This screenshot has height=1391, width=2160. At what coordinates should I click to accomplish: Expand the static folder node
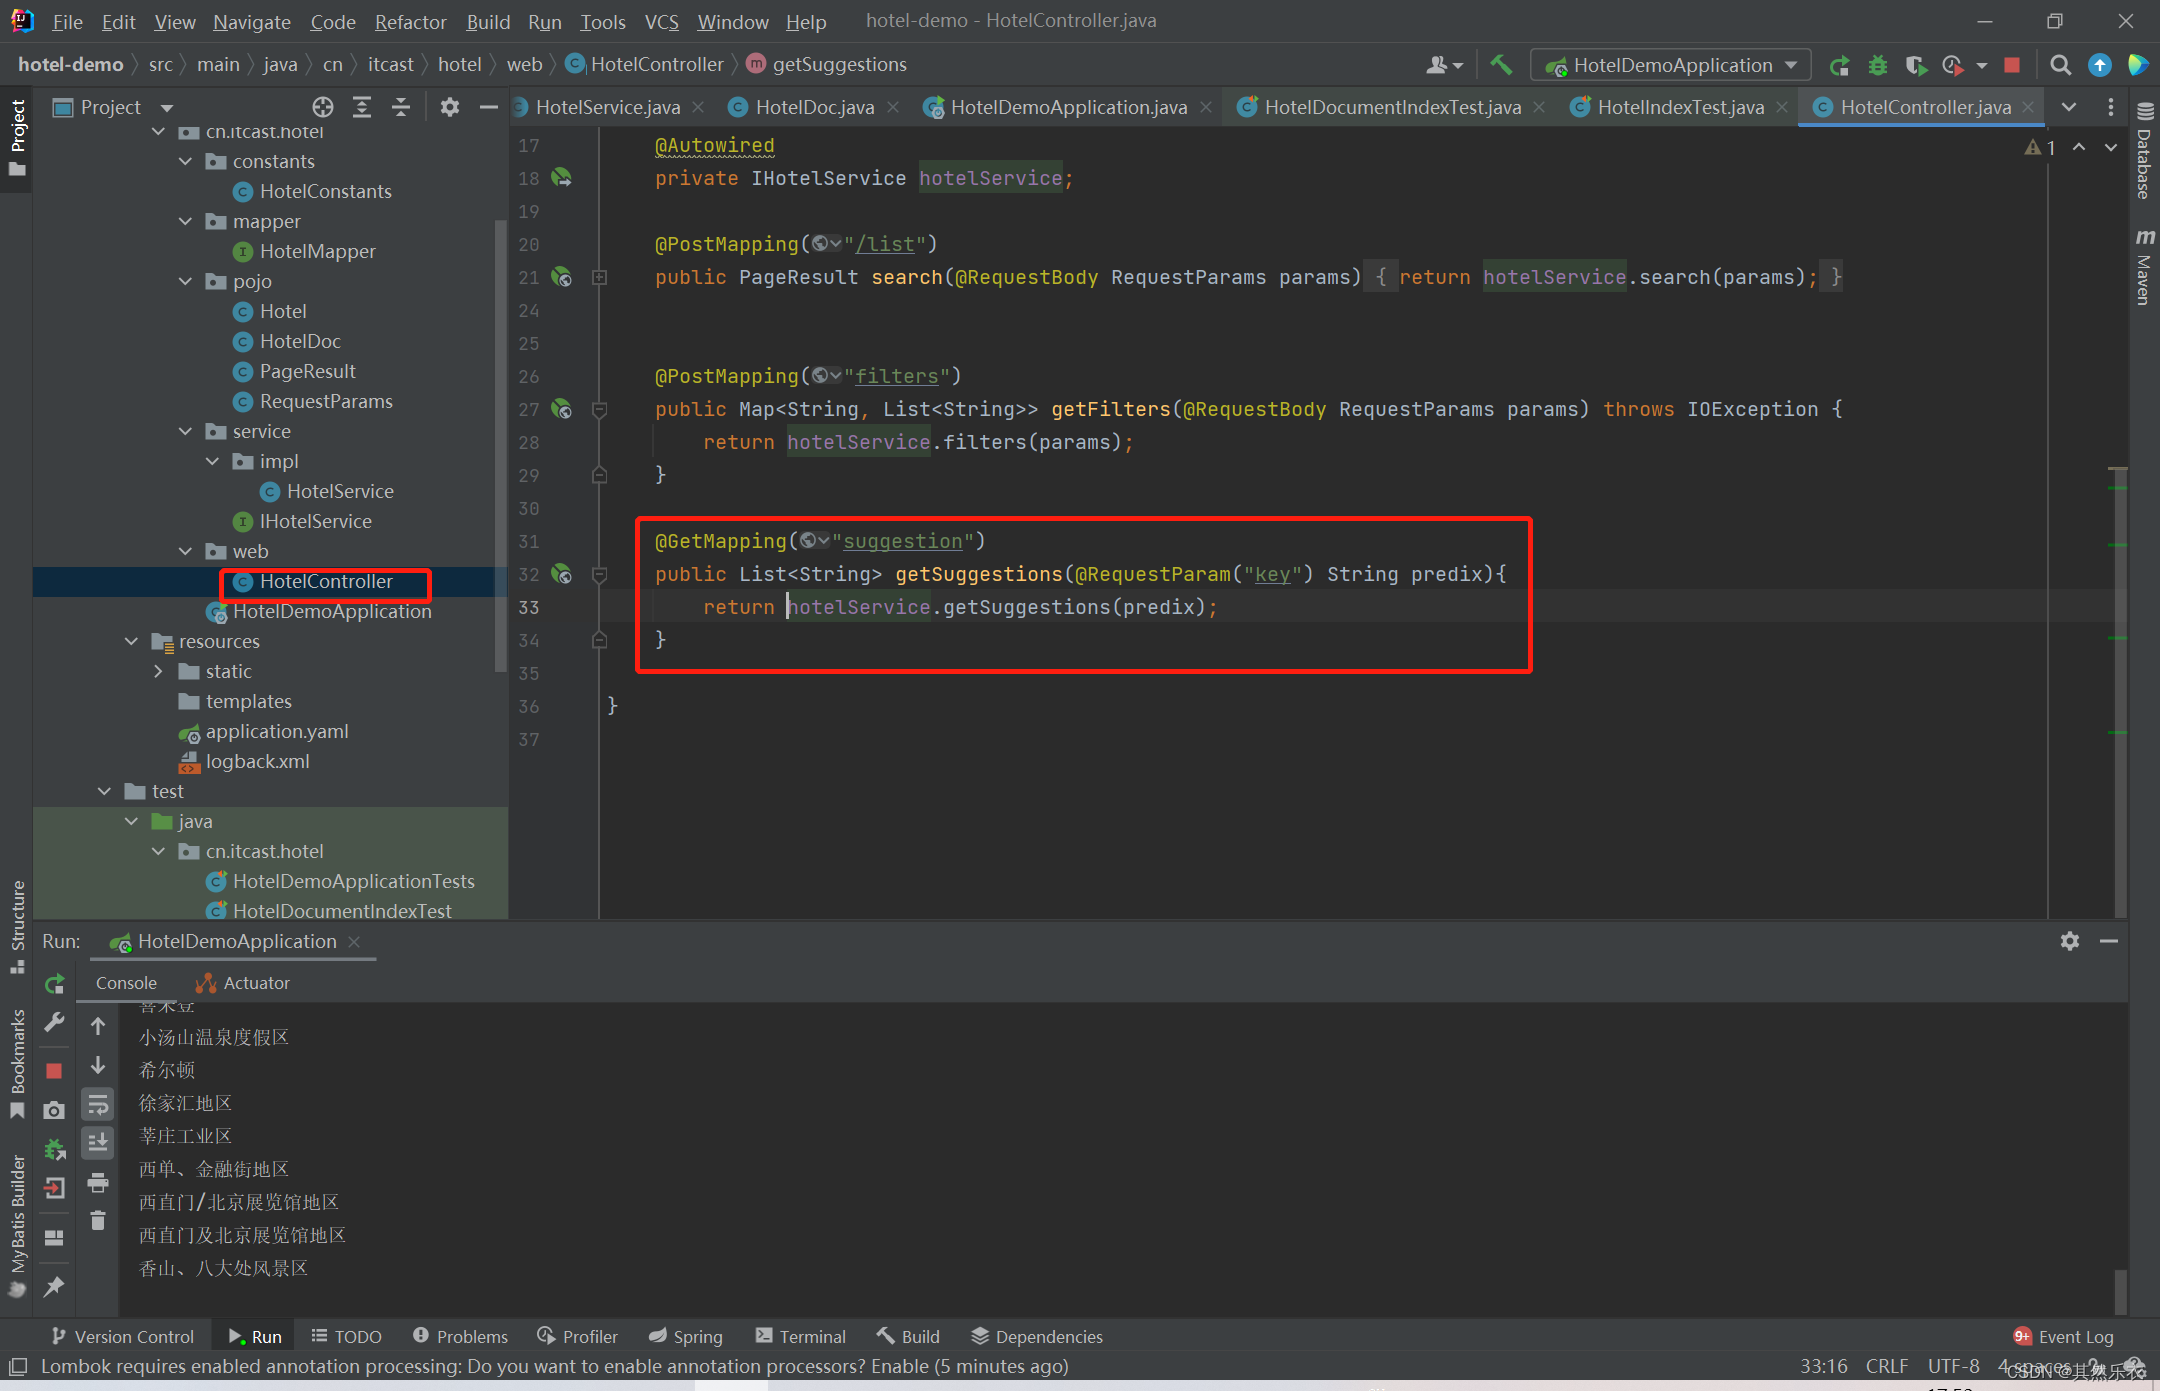pos(159,671)
